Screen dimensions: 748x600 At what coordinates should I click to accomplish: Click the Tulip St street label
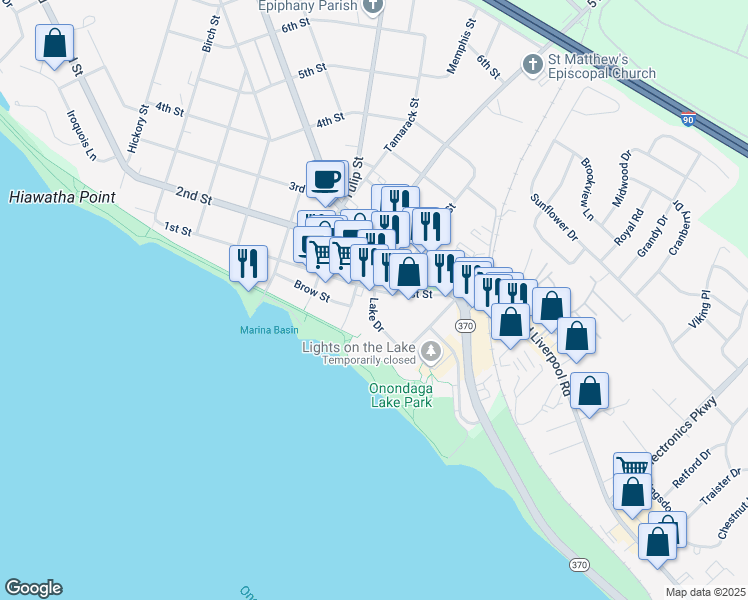[x=355, y=177]
